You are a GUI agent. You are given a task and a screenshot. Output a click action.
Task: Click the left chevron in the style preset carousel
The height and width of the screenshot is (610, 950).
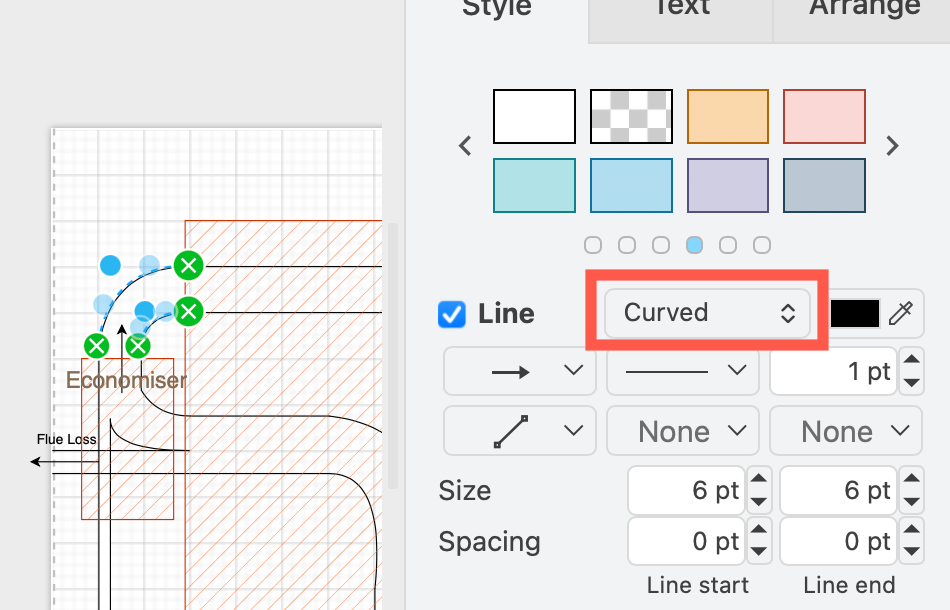(x=464, y=145)
